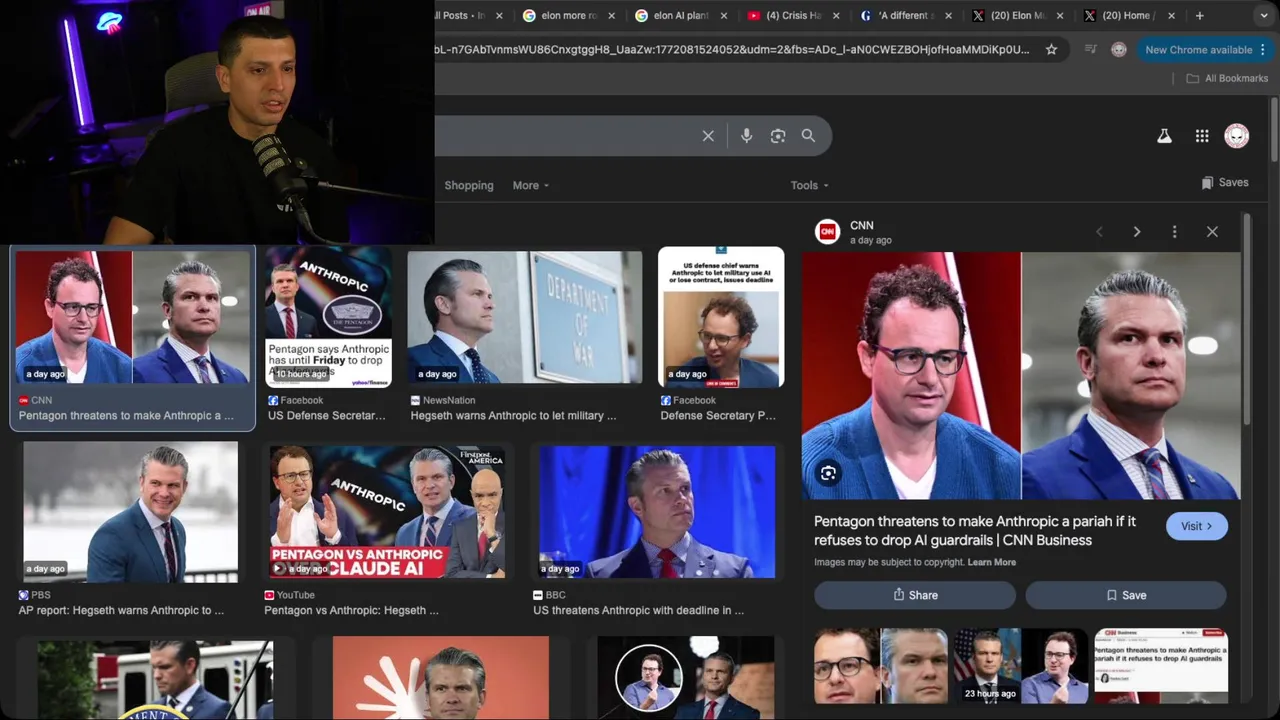The height and width of the screenshot is (720, 1280).
Task: Open the Google account avatar
Action: click(1237, 136)
